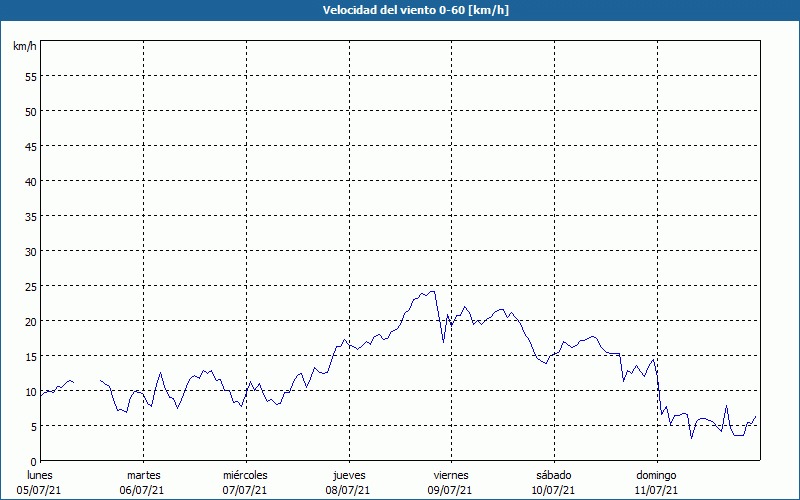Click the 'jueves' day label

tap(349, 475)
